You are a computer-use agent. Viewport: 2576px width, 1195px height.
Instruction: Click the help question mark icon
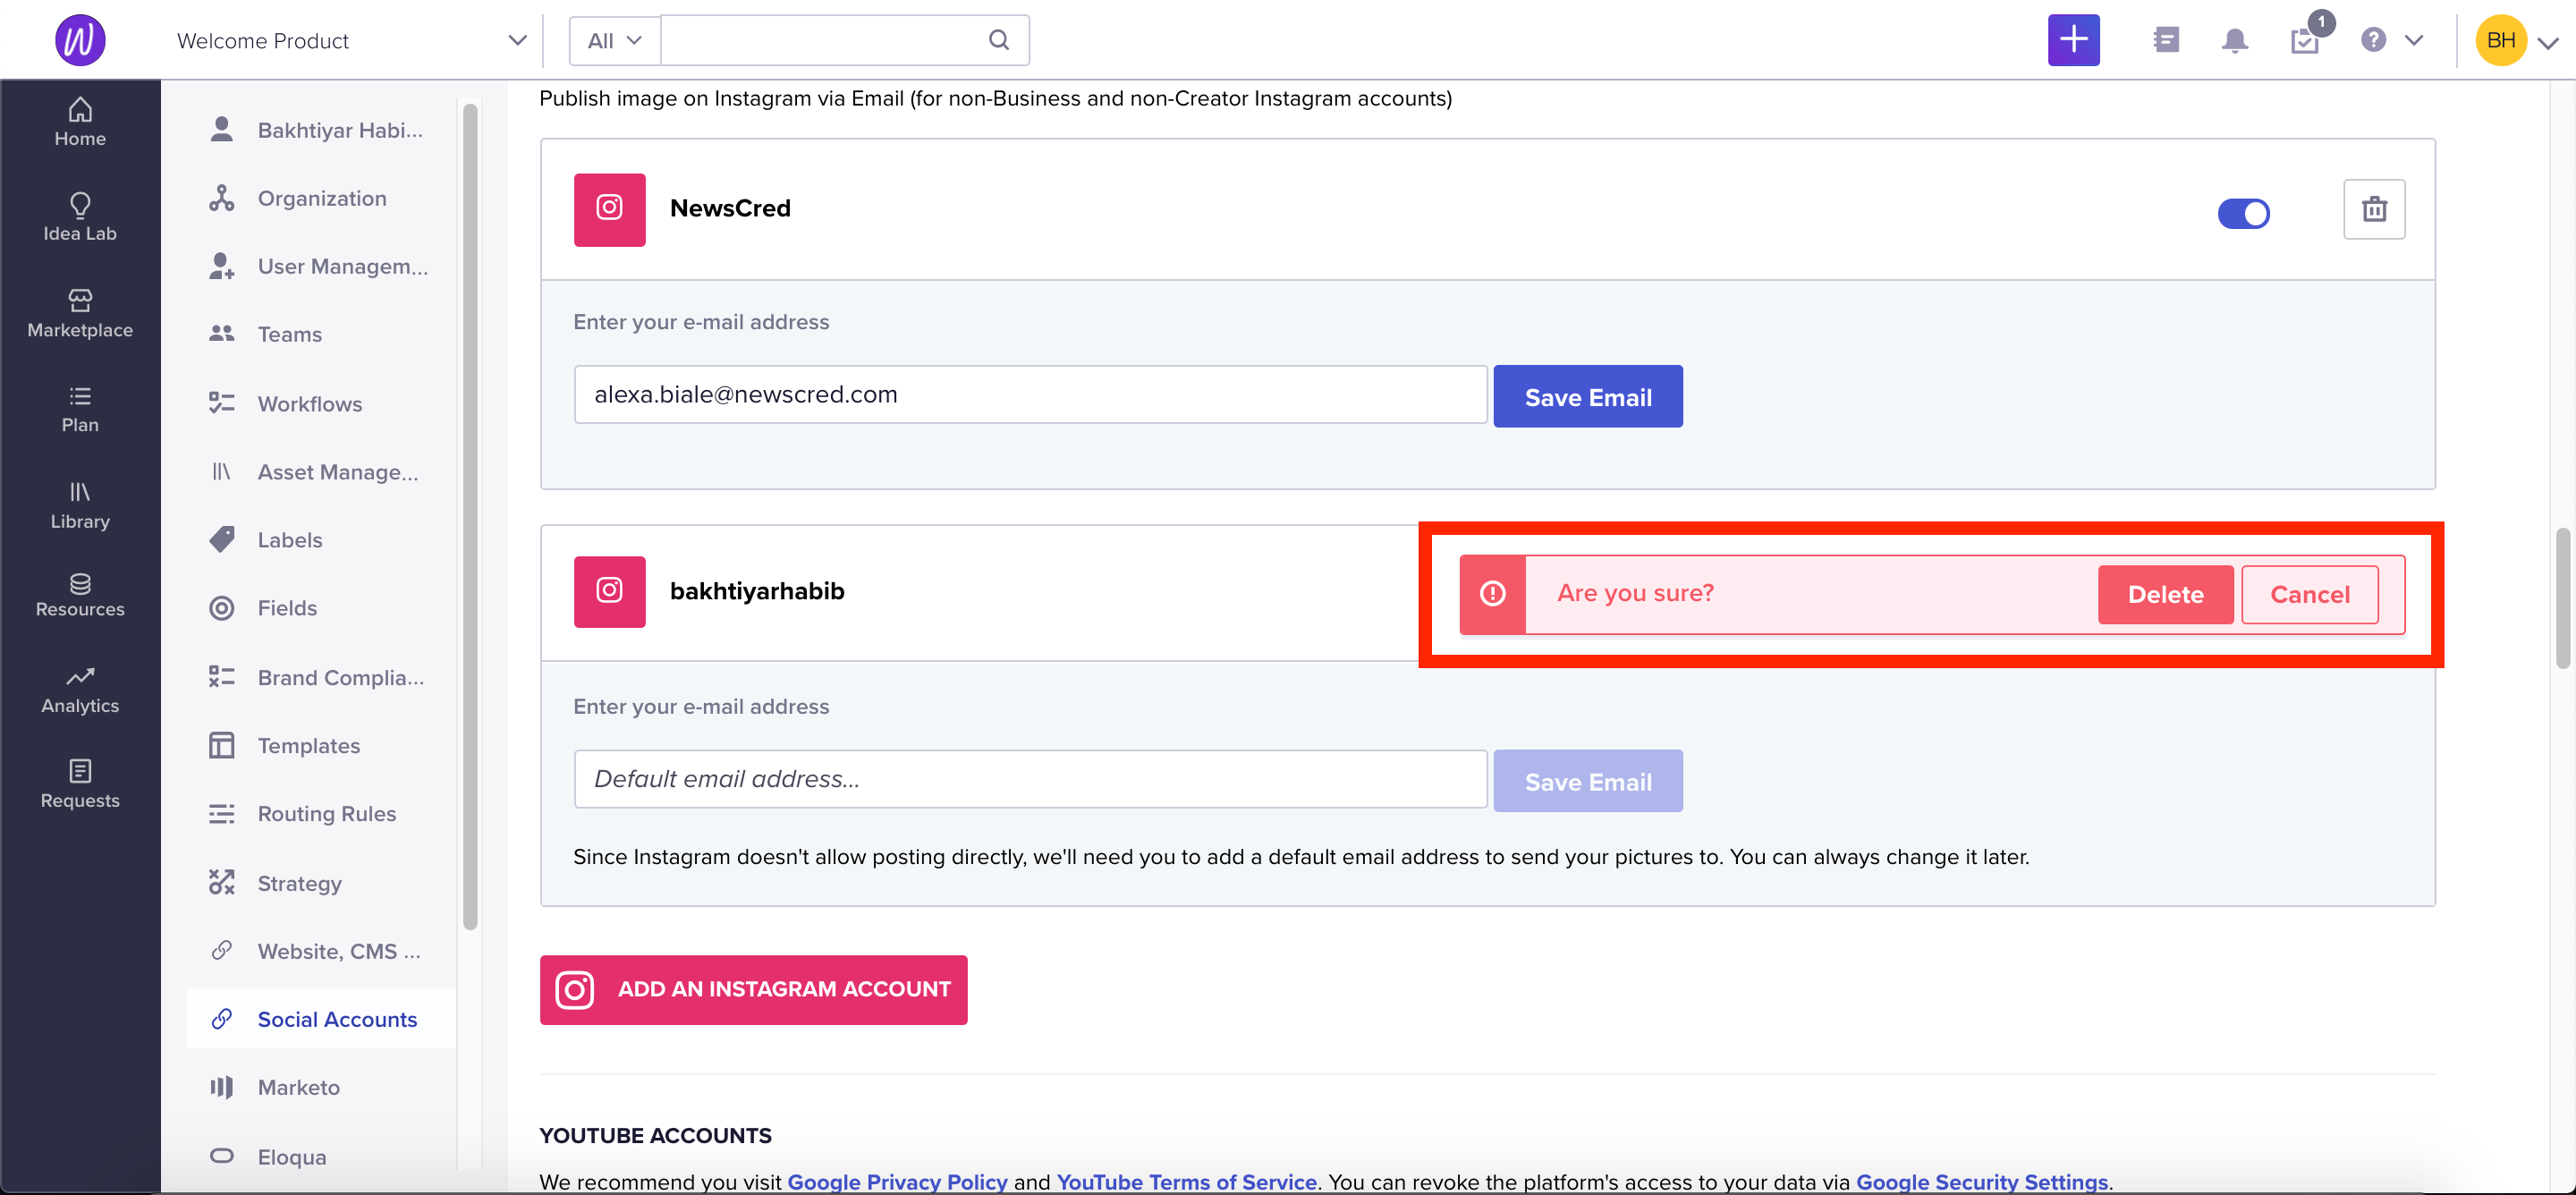pos(2373,40)
